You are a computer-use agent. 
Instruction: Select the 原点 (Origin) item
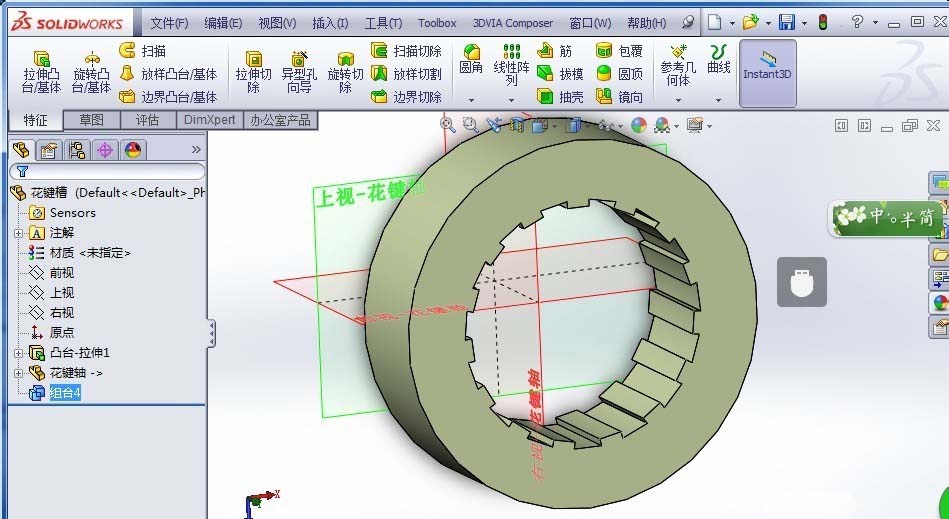point(52,333)
